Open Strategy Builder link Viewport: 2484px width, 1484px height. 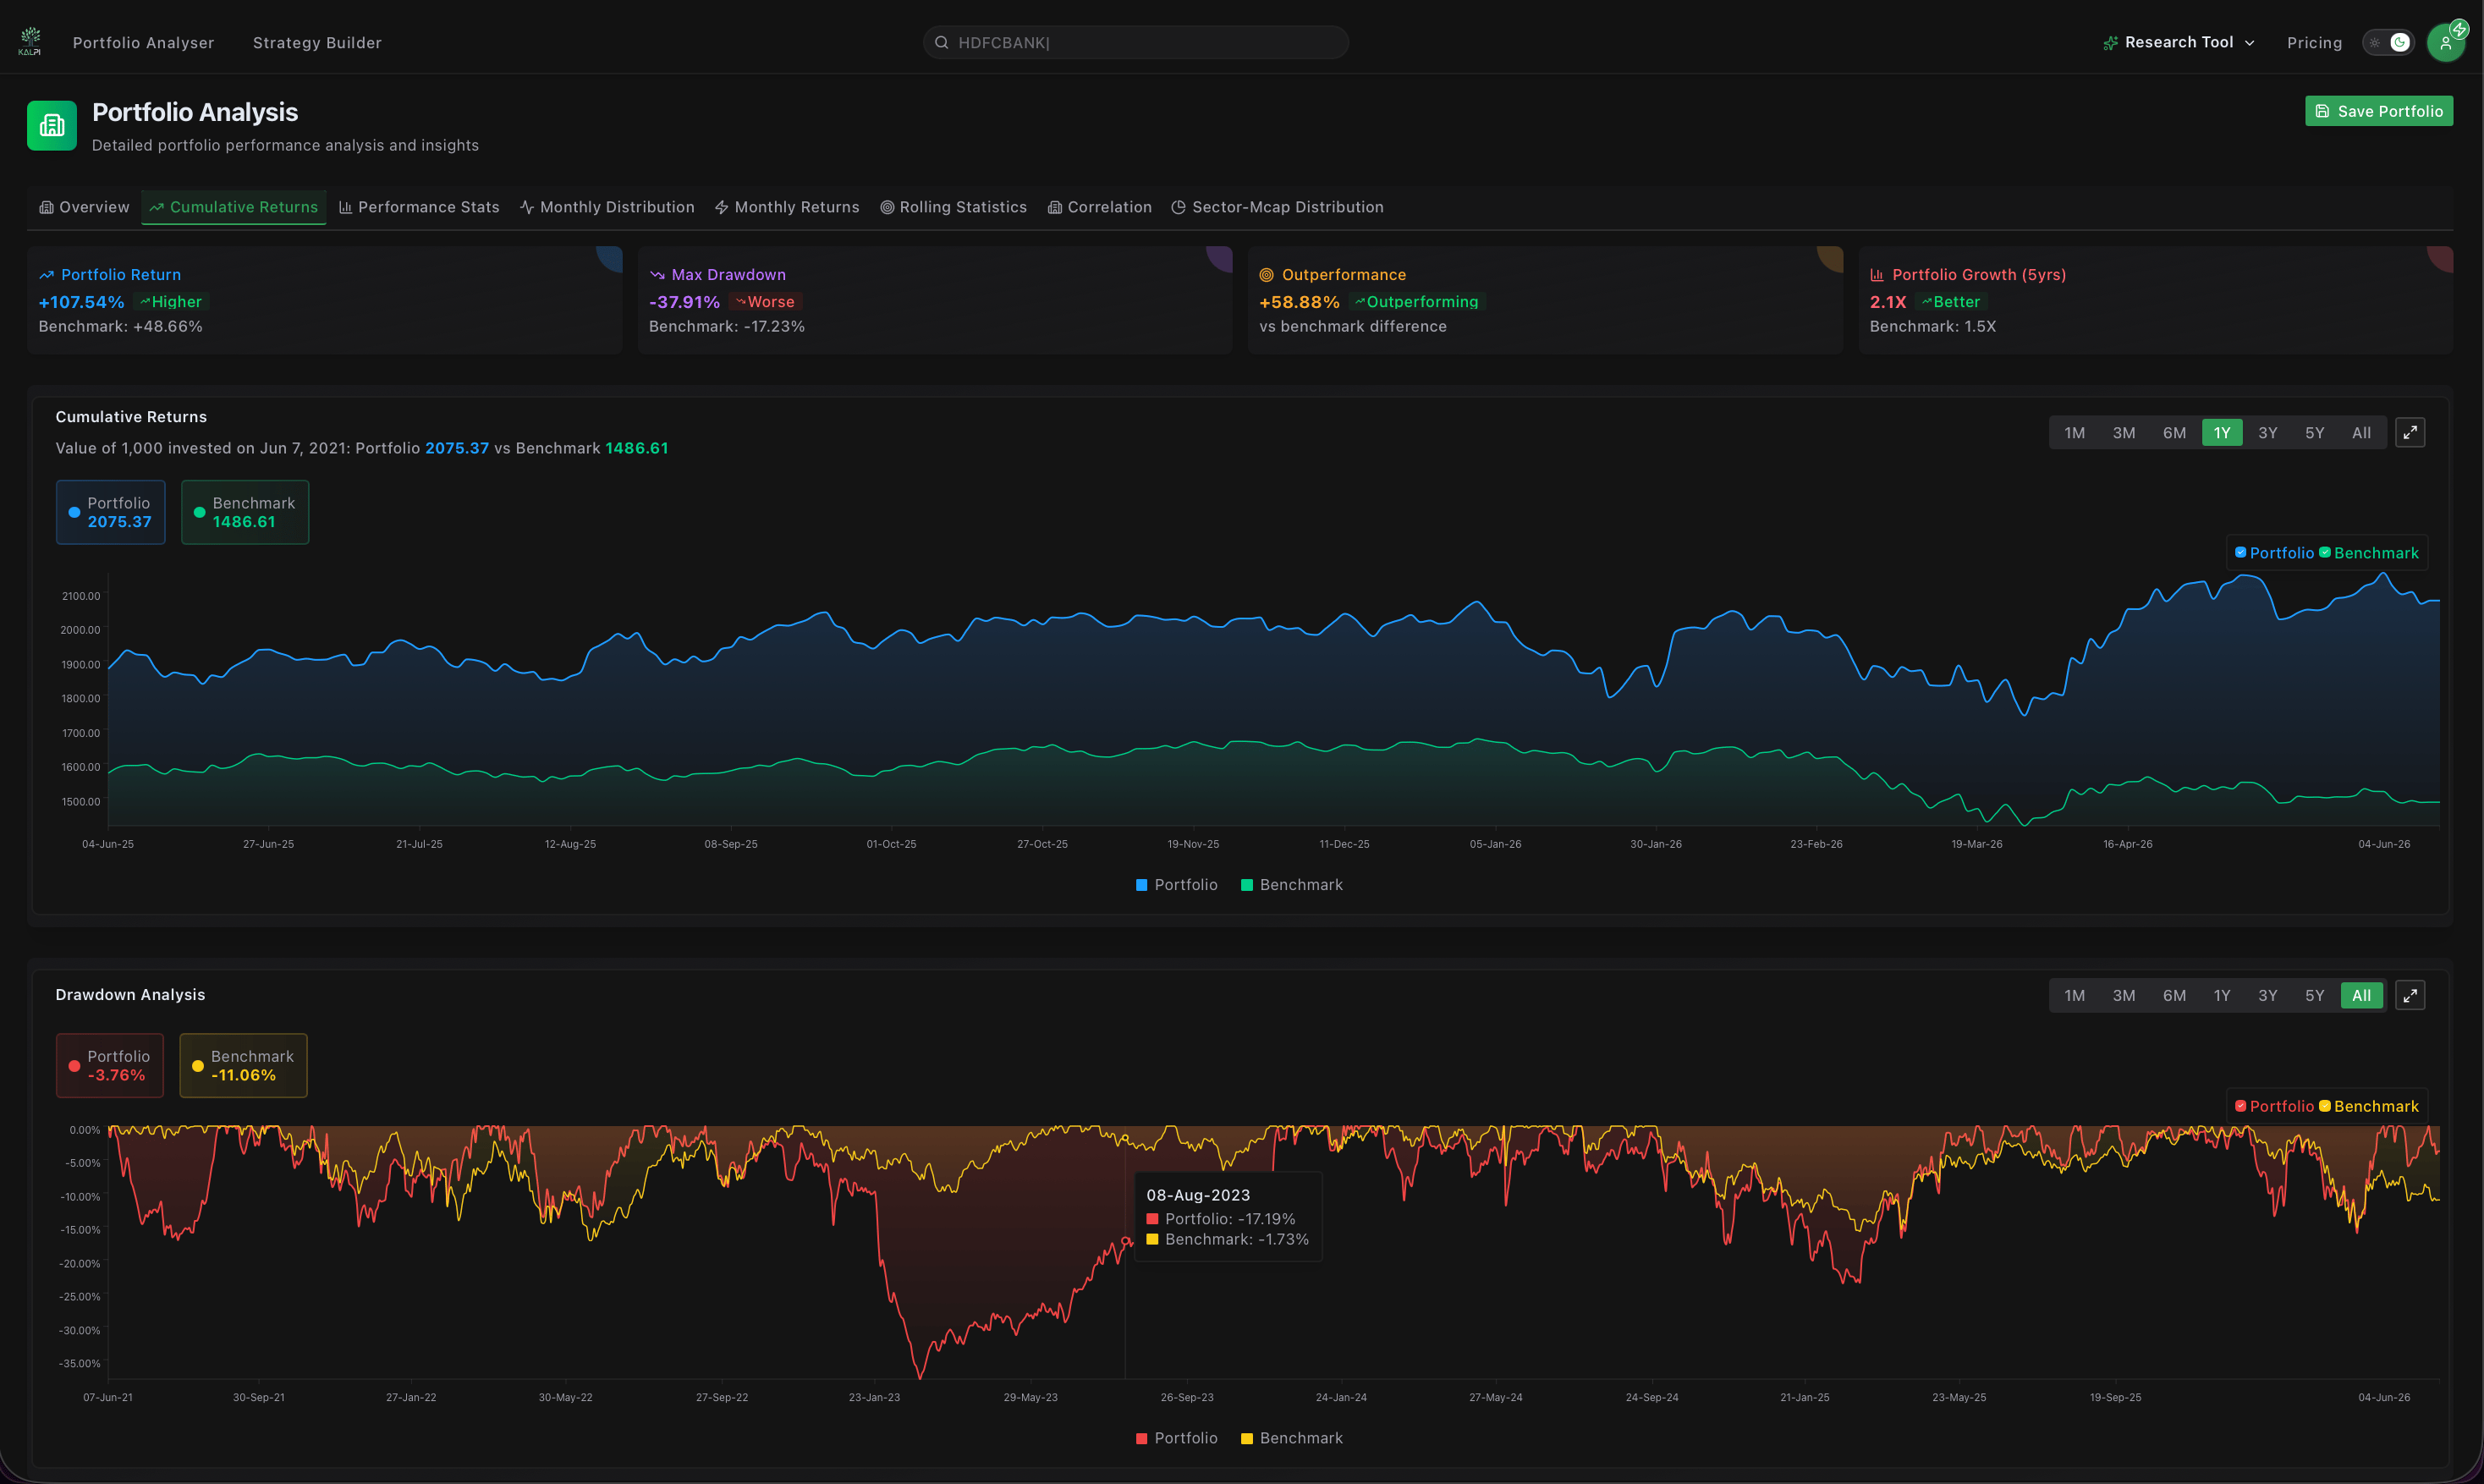tap(317, 42)
